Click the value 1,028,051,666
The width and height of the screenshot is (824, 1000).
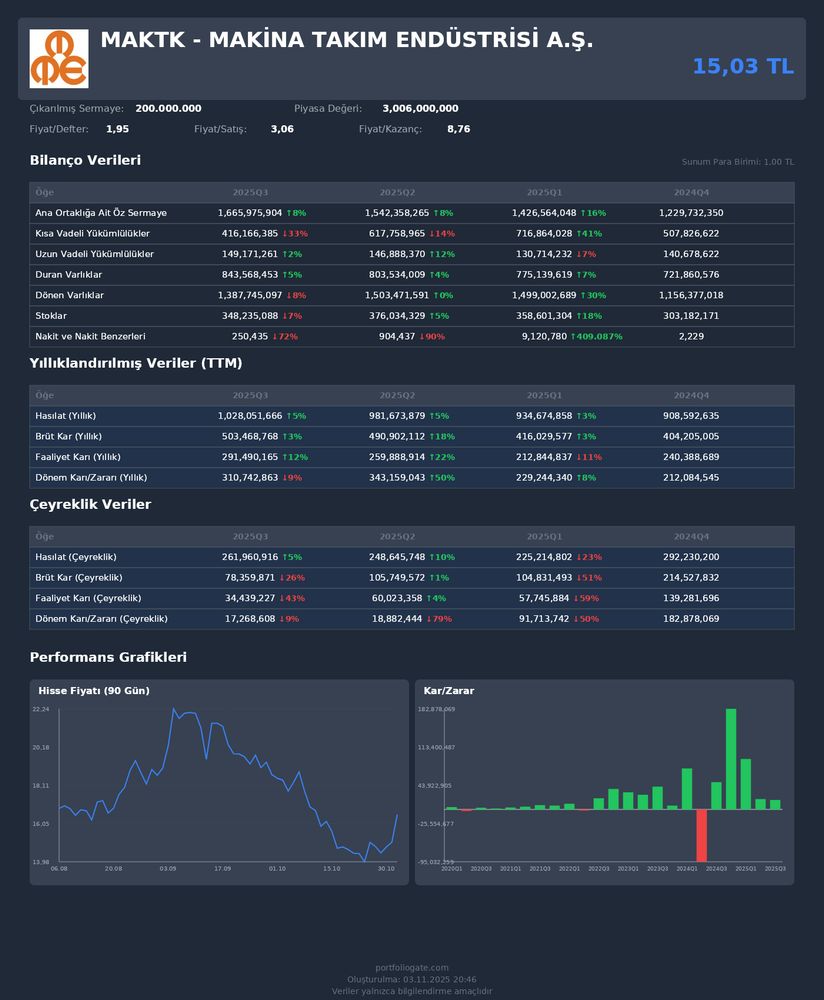(x=250, y=416)
